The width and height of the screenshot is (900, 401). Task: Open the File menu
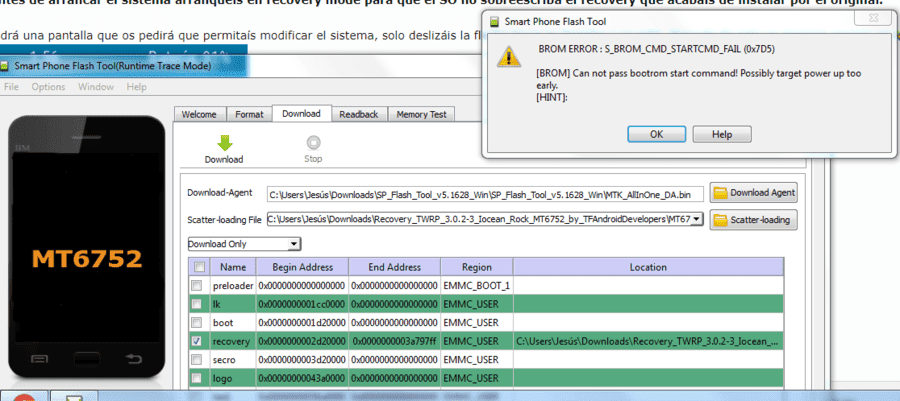click(x=11, y=87)
